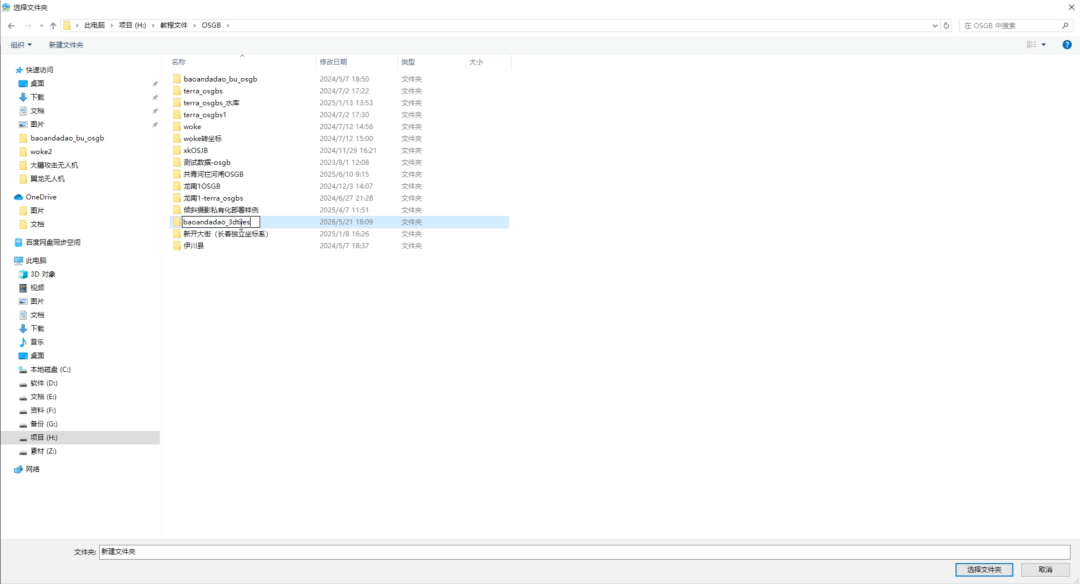Open the help question mark icon
The height and width of the screenshot is (584, 1080).
[x=1067, y=45]
